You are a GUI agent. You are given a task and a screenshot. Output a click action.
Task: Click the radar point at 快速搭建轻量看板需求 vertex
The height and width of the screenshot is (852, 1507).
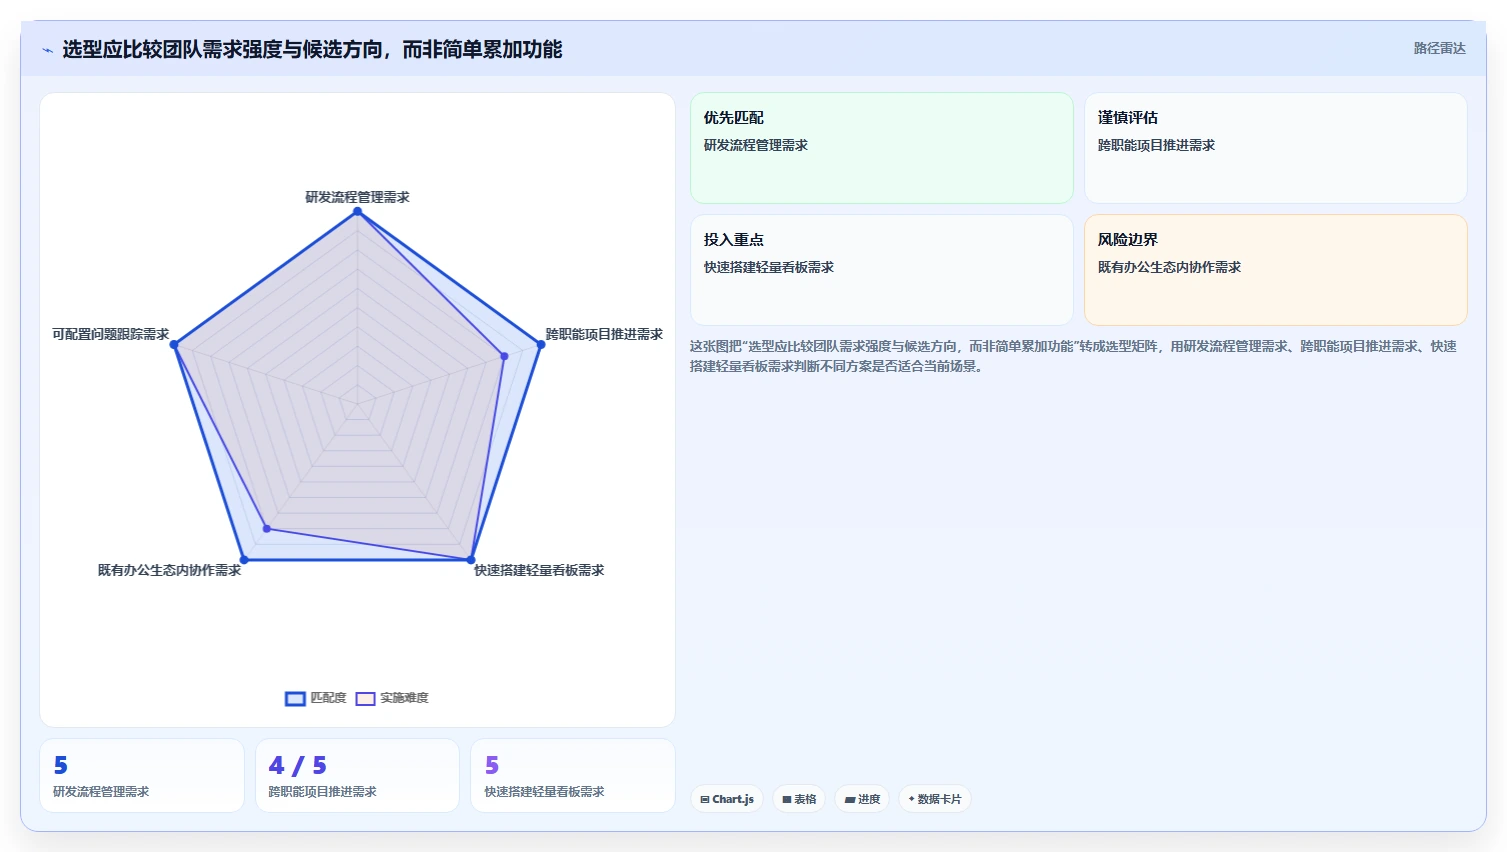pos(471,560)
